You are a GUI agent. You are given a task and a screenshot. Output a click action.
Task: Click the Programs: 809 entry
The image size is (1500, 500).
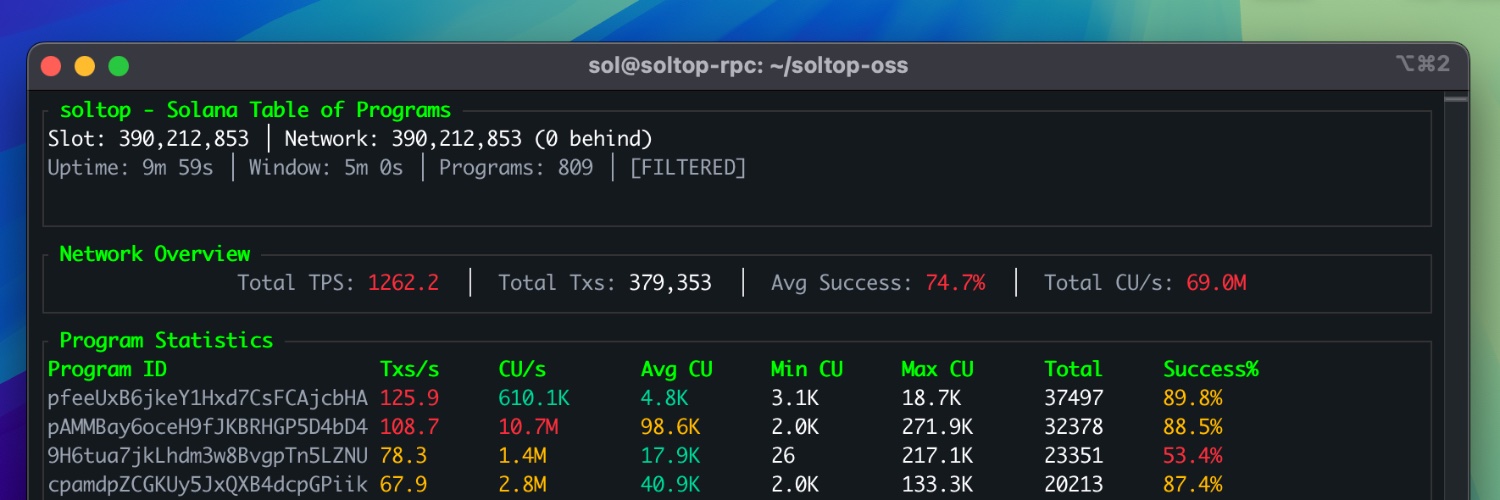pyautogui.click(x=516, y=167)
